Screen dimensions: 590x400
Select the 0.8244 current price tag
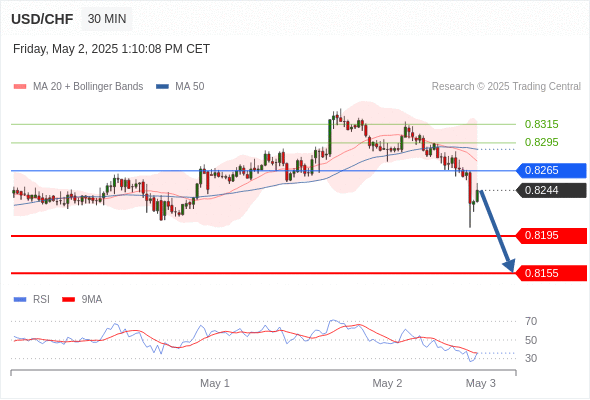[x=551, y=190]
